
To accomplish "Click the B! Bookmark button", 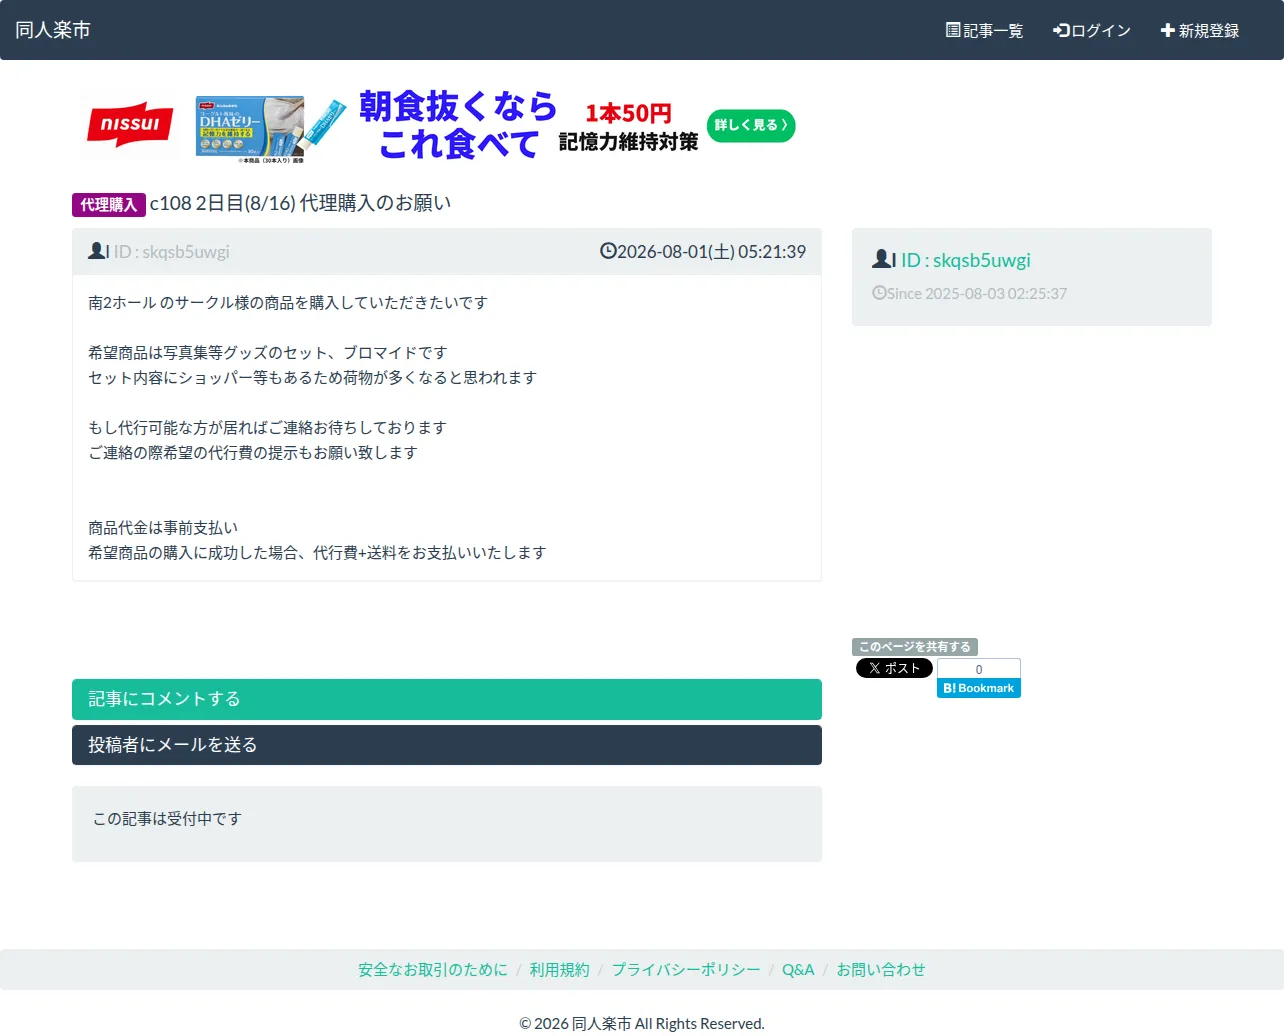I will tap(979, 688).
